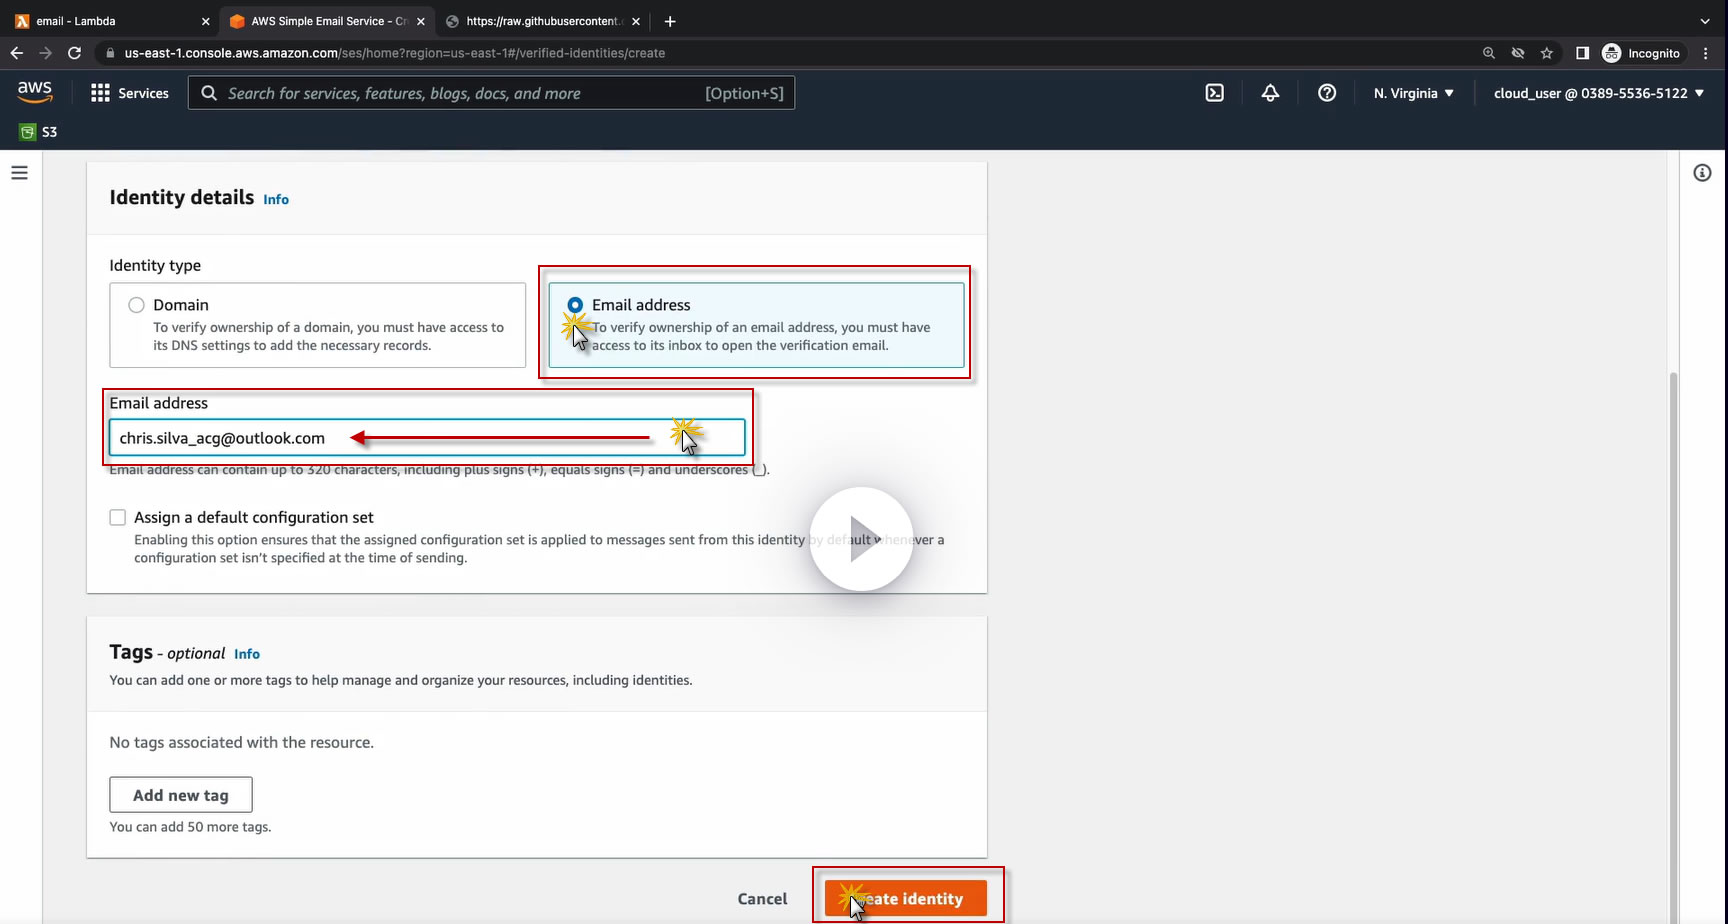Open the info panel icon on right
Image resolution: width=1728 pixels, height=924 pixels.
[x=1702, y=173]
